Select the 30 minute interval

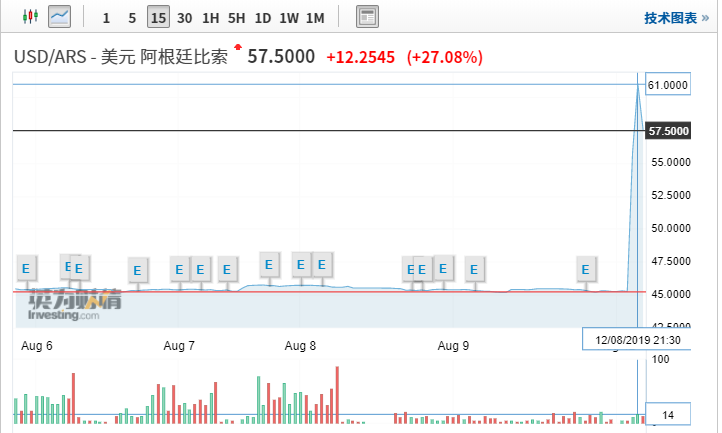(x=184, y=18)
